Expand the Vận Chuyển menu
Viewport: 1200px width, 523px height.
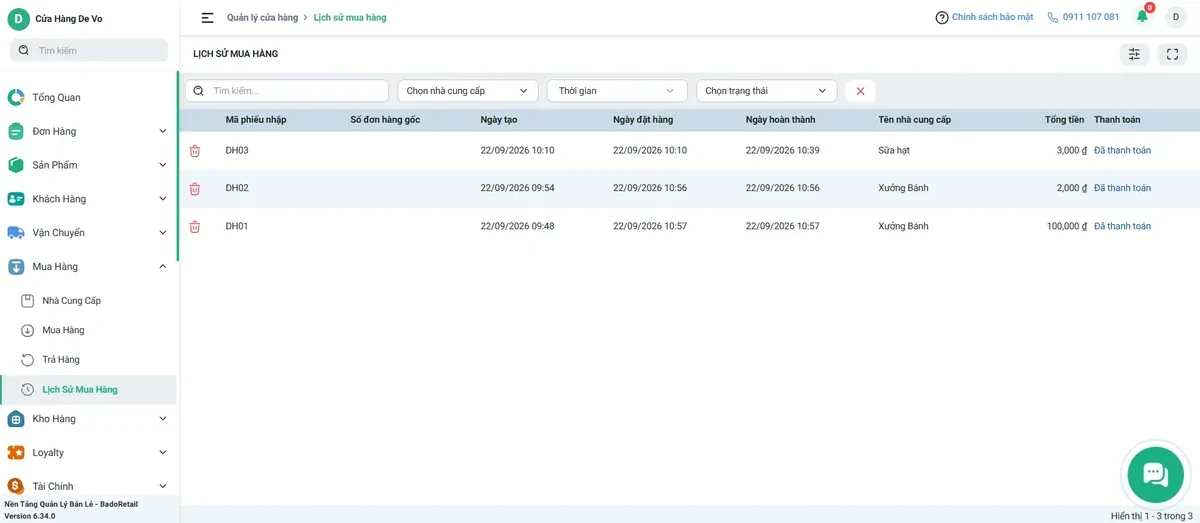click(x=88, y=233)
